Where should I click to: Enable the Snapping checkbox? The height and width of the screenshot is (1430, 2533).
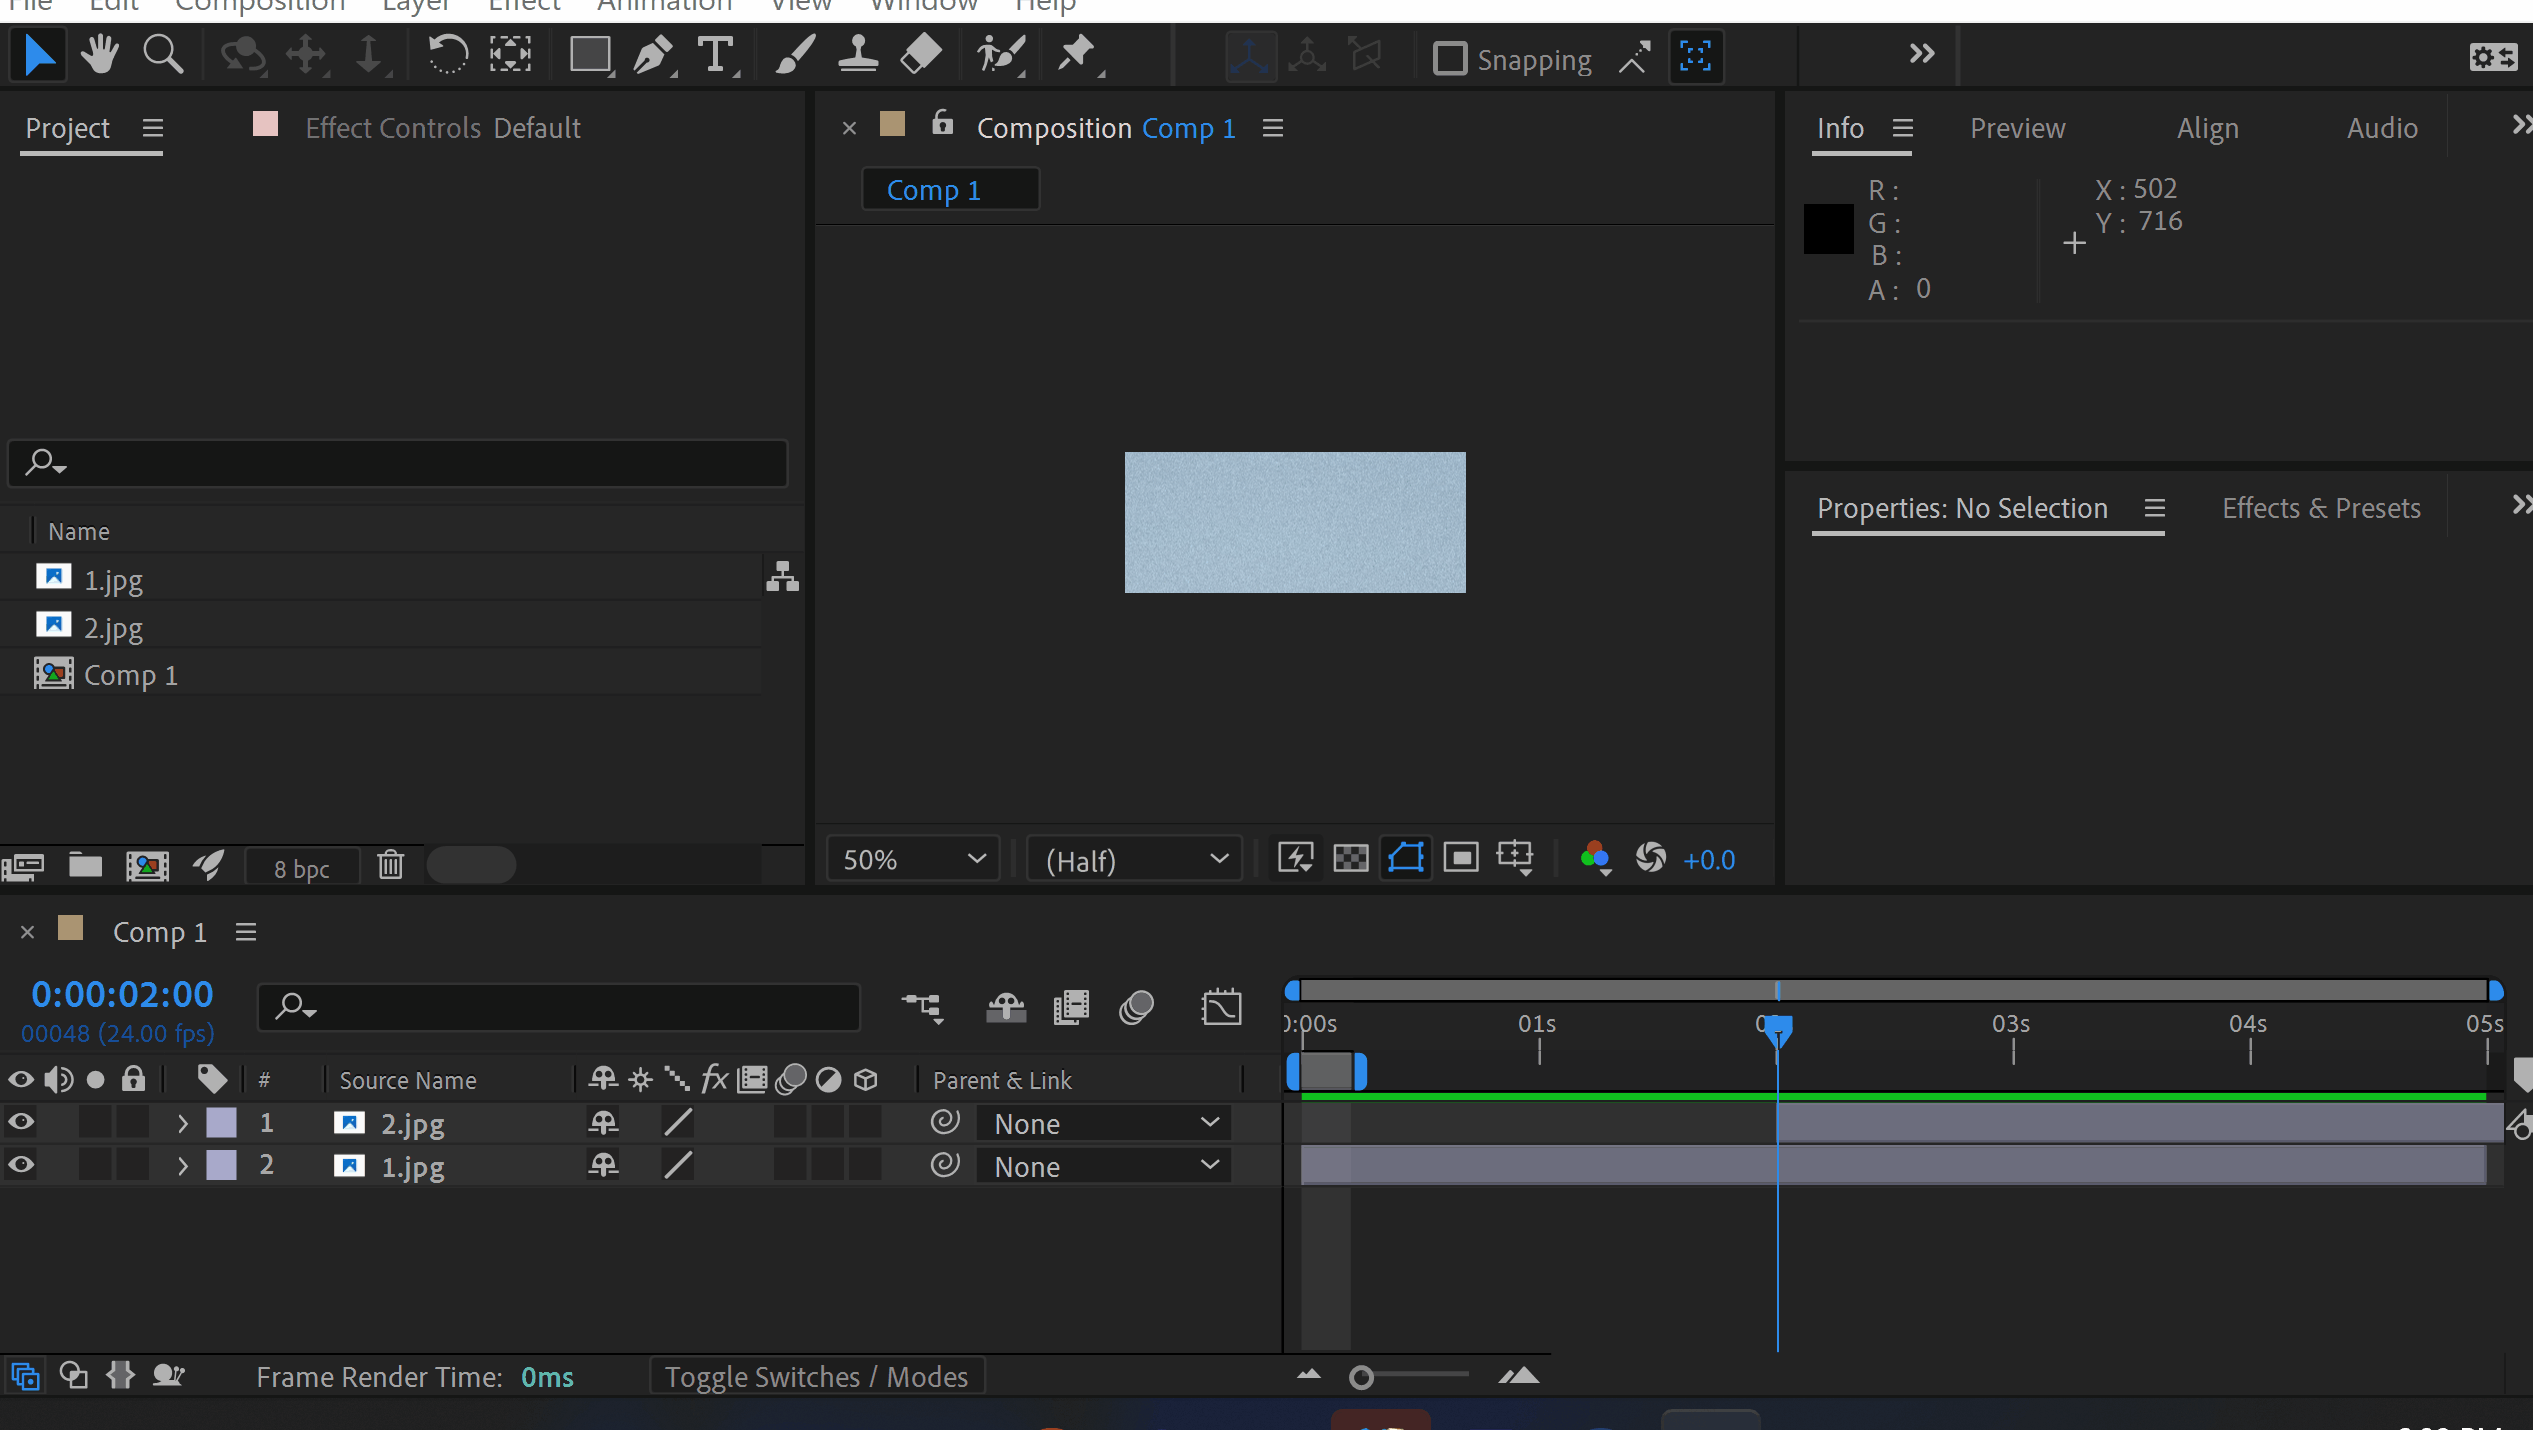click(1449, 59)
